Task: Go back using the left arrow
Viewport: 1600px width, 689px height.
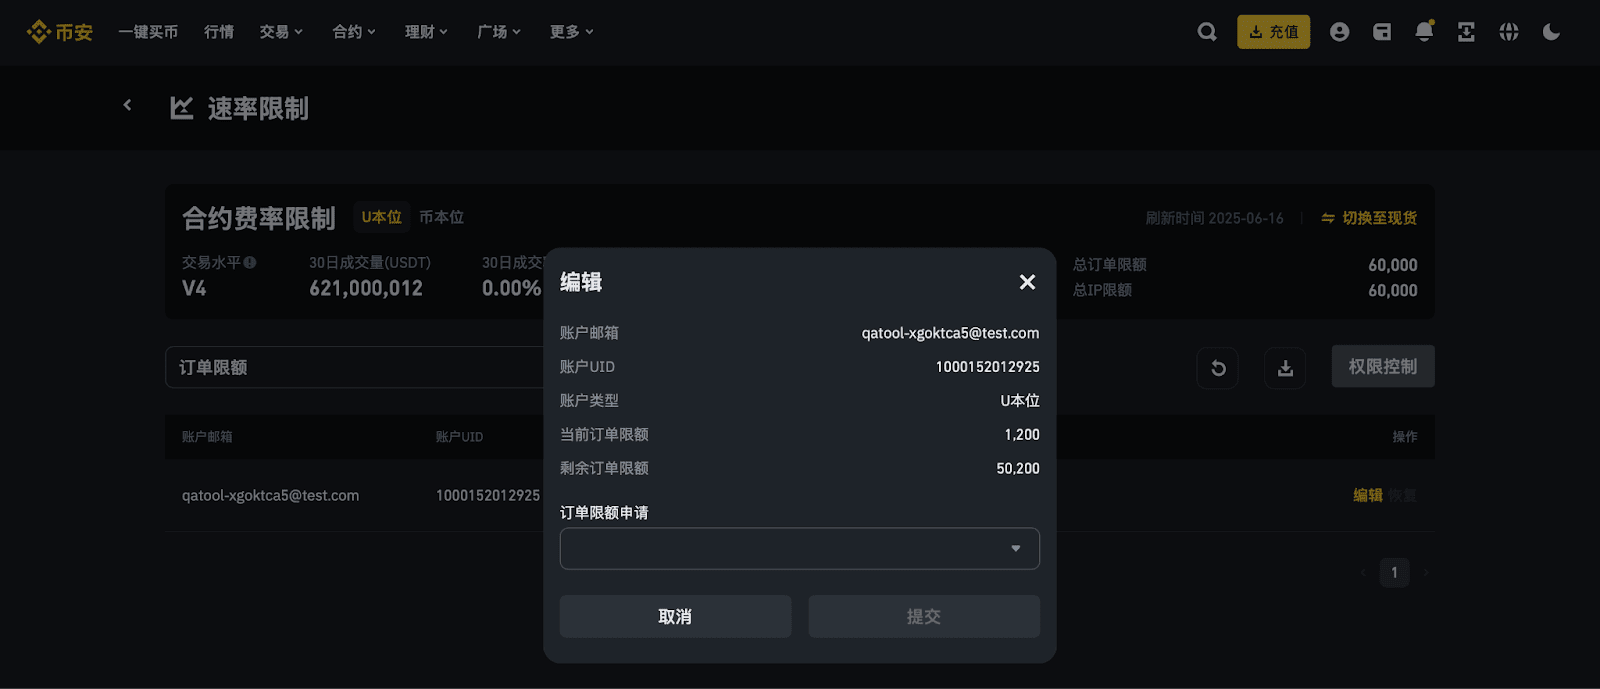Action: [x=127, y=105]
